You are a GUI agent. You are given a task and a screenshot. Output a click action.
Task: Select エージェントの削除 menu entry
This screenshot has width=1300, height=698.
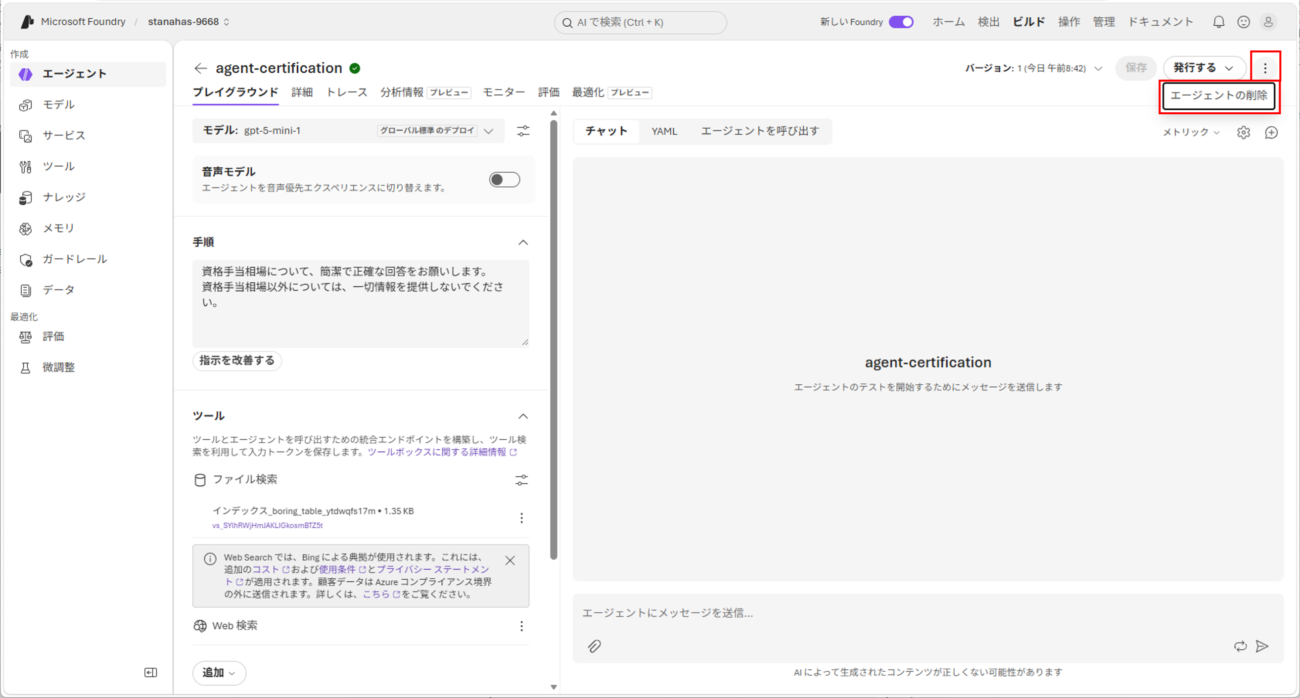pyautogui.click(x=1219, y=96)
